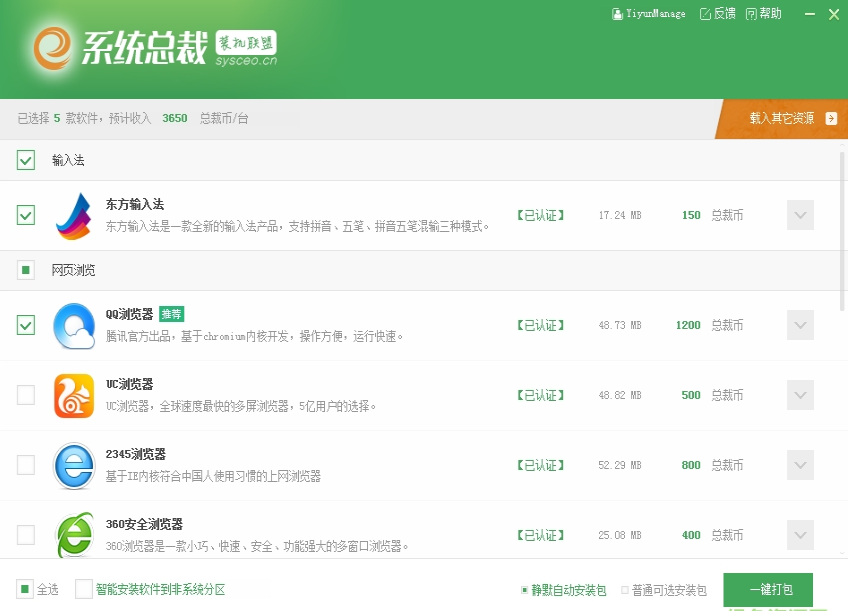
Task: Check the UC浏览器 checkbox
Action: click(x=26, y=395)
